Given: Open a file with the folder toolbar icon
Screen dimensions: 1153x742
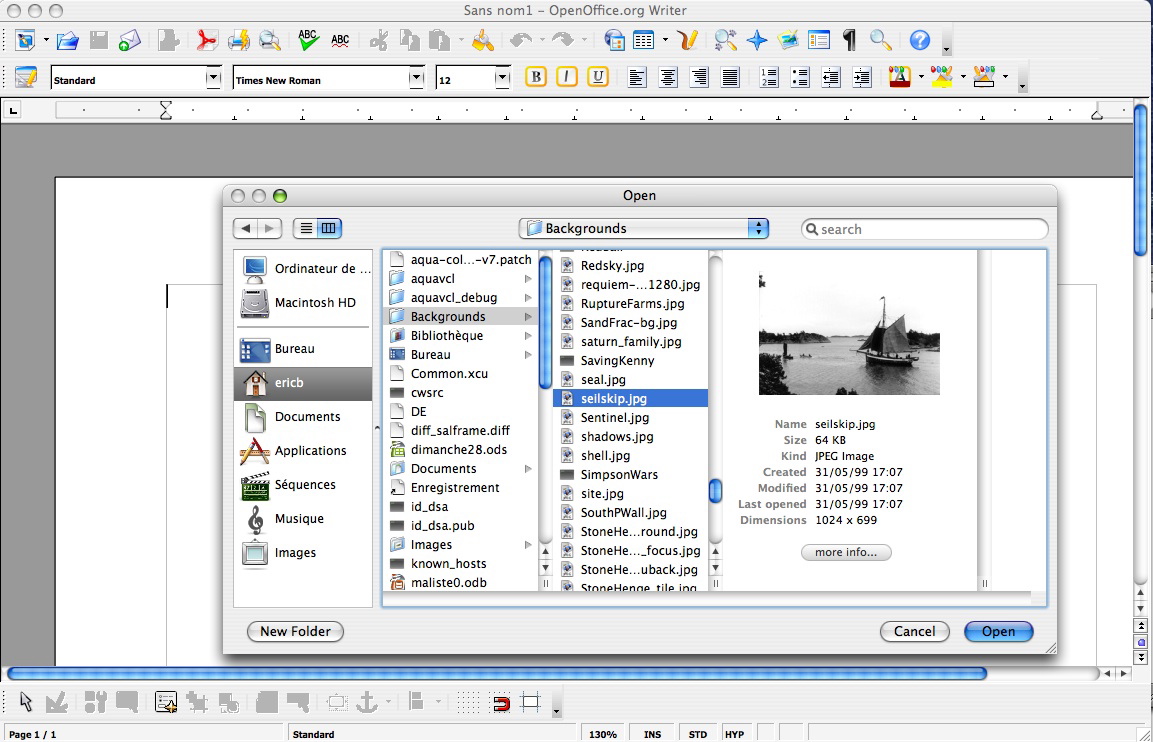Looking at the screenshot, I should click(68, 40).
